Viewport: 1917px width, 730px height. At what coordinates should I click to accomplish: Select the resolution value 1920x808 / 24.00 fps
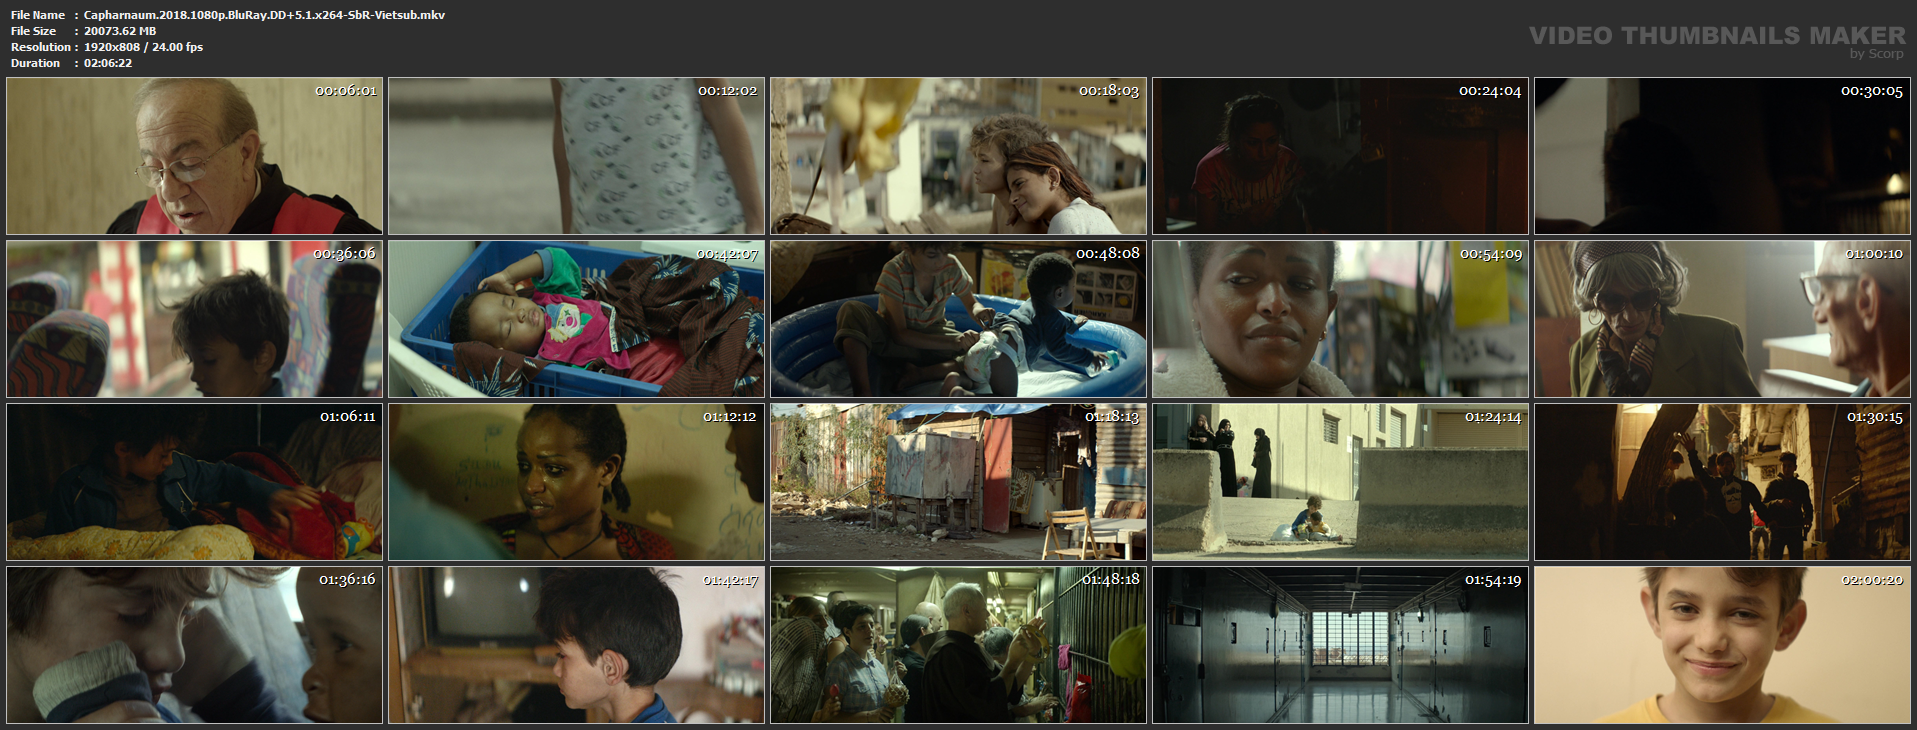click(x=143, y=47)
